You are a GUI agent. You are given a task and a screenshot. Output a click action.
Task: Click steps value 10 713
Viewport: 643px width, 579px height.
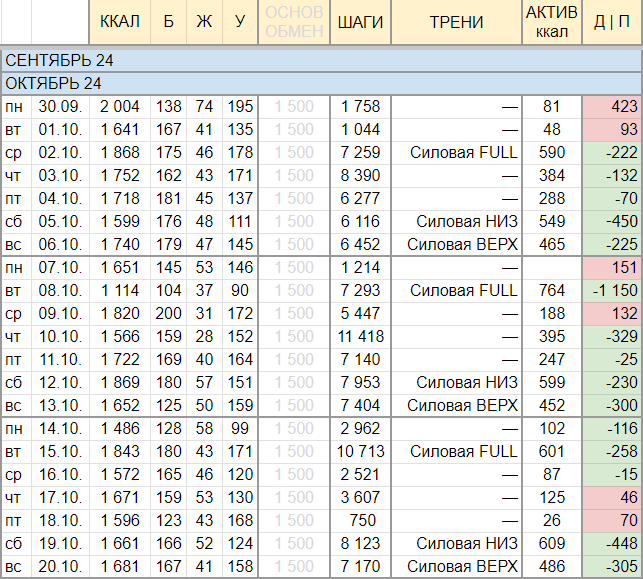click(360, 452)
